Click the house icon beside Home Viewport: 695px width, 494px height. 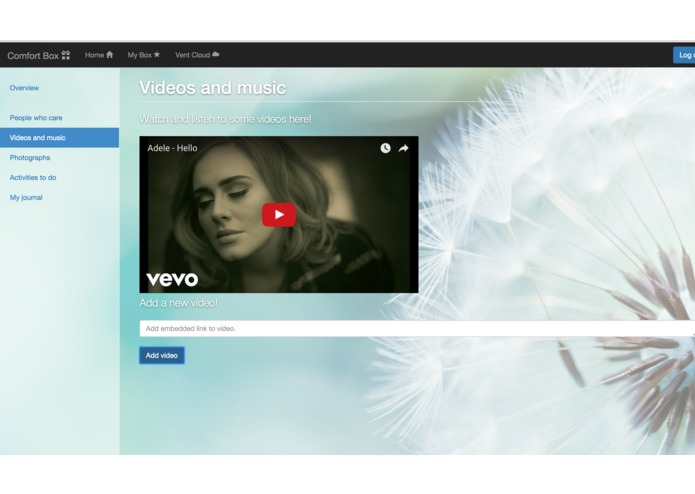click(x=109, y=54)
